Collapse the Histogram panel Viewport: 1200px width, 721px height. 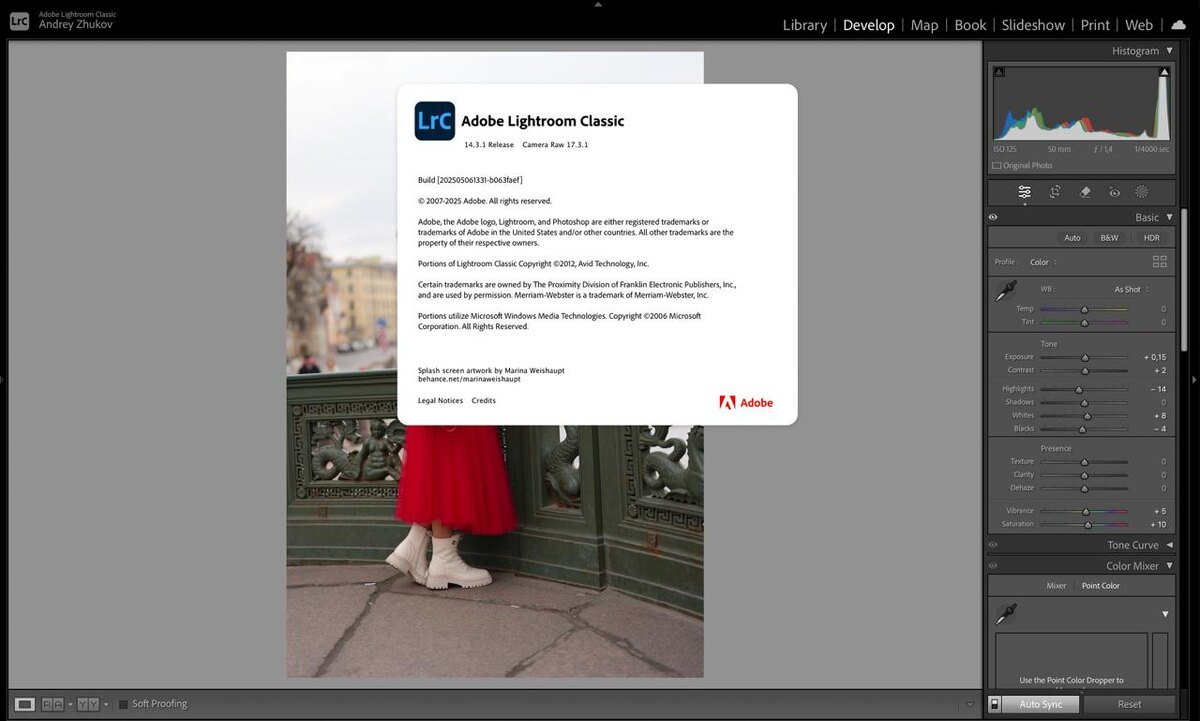click(x=1170, y=51)
